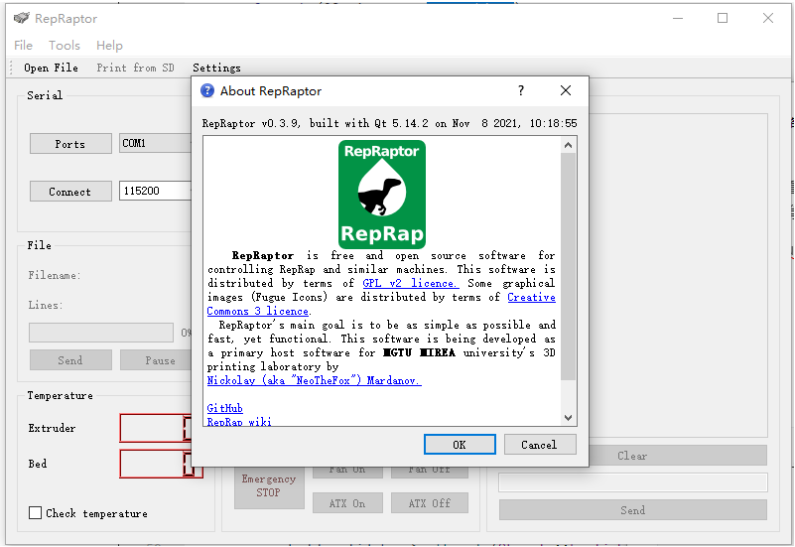Click the scroll down arrow in About text
The width and height of the screenshot is (795, 547).
click(568, 418)
